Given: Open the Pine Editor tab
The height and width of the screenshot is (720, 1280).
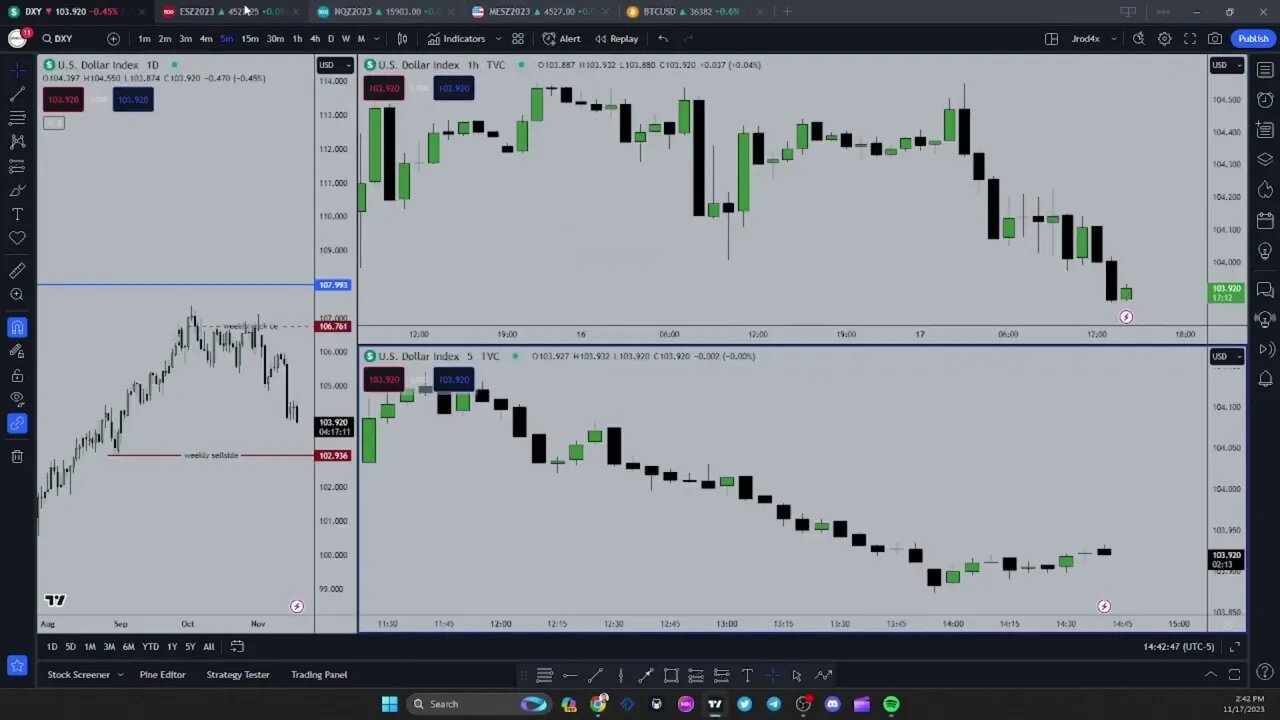Looking at the screenshot, I should coord(162,675).
